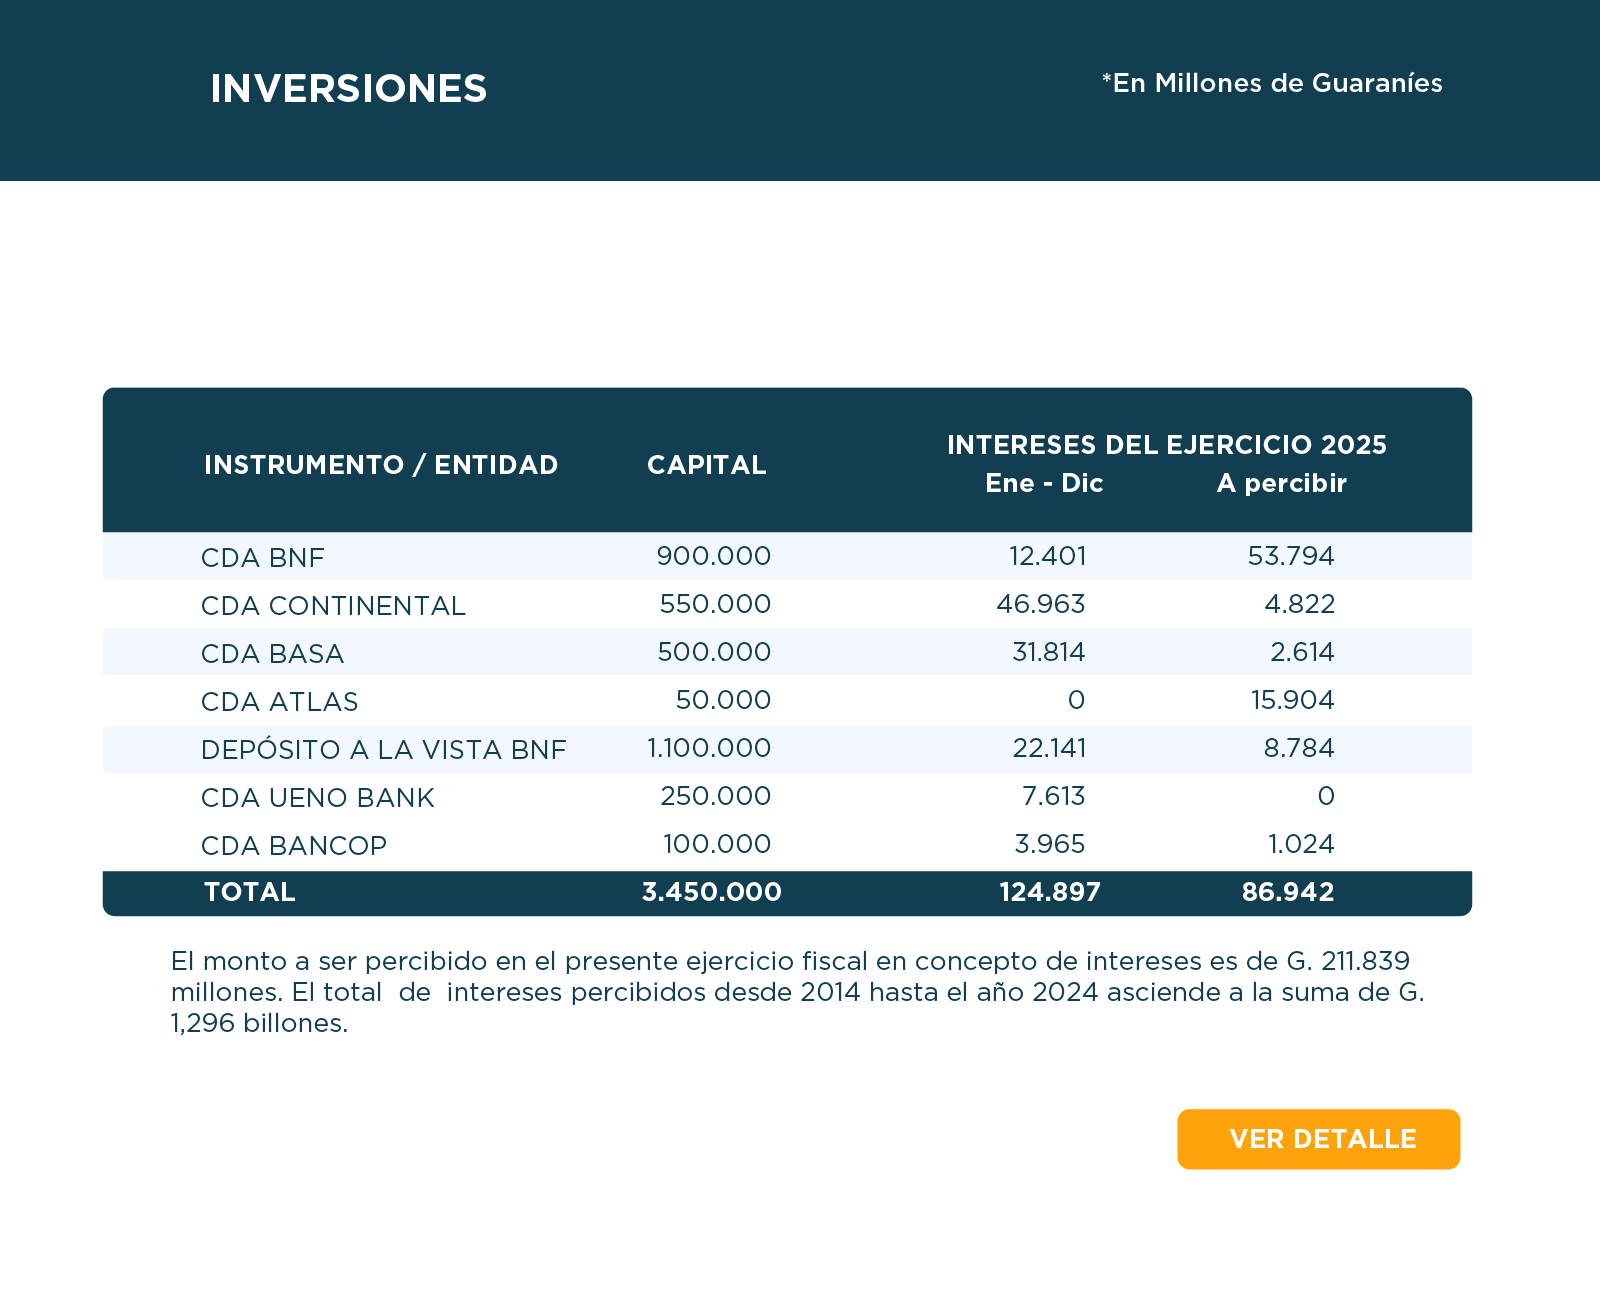This screenshot has width=1600, height=1309.
Task: Click the TOTAL row label
Action: pyautogui.click(x=249, y=892)
